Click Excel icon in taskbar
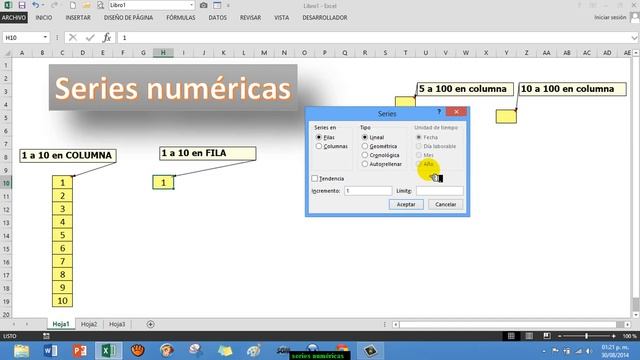This screenshot has width=640, height=360. 109,351
